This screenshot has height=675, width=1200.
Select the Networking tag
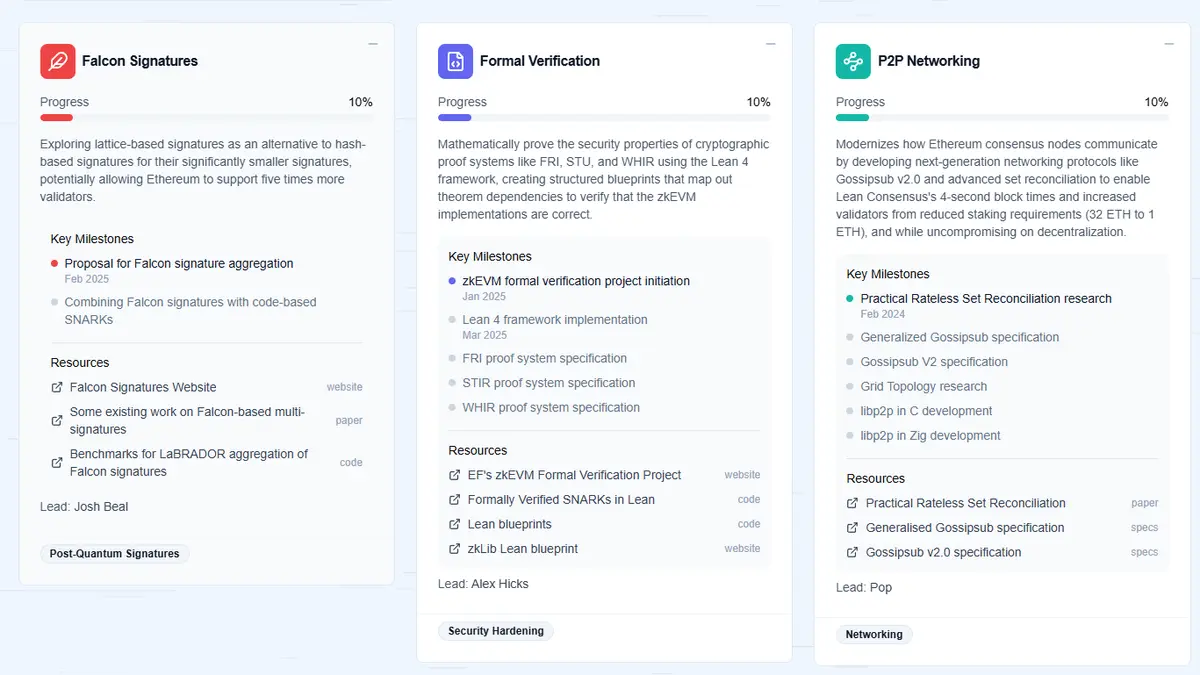874,634
